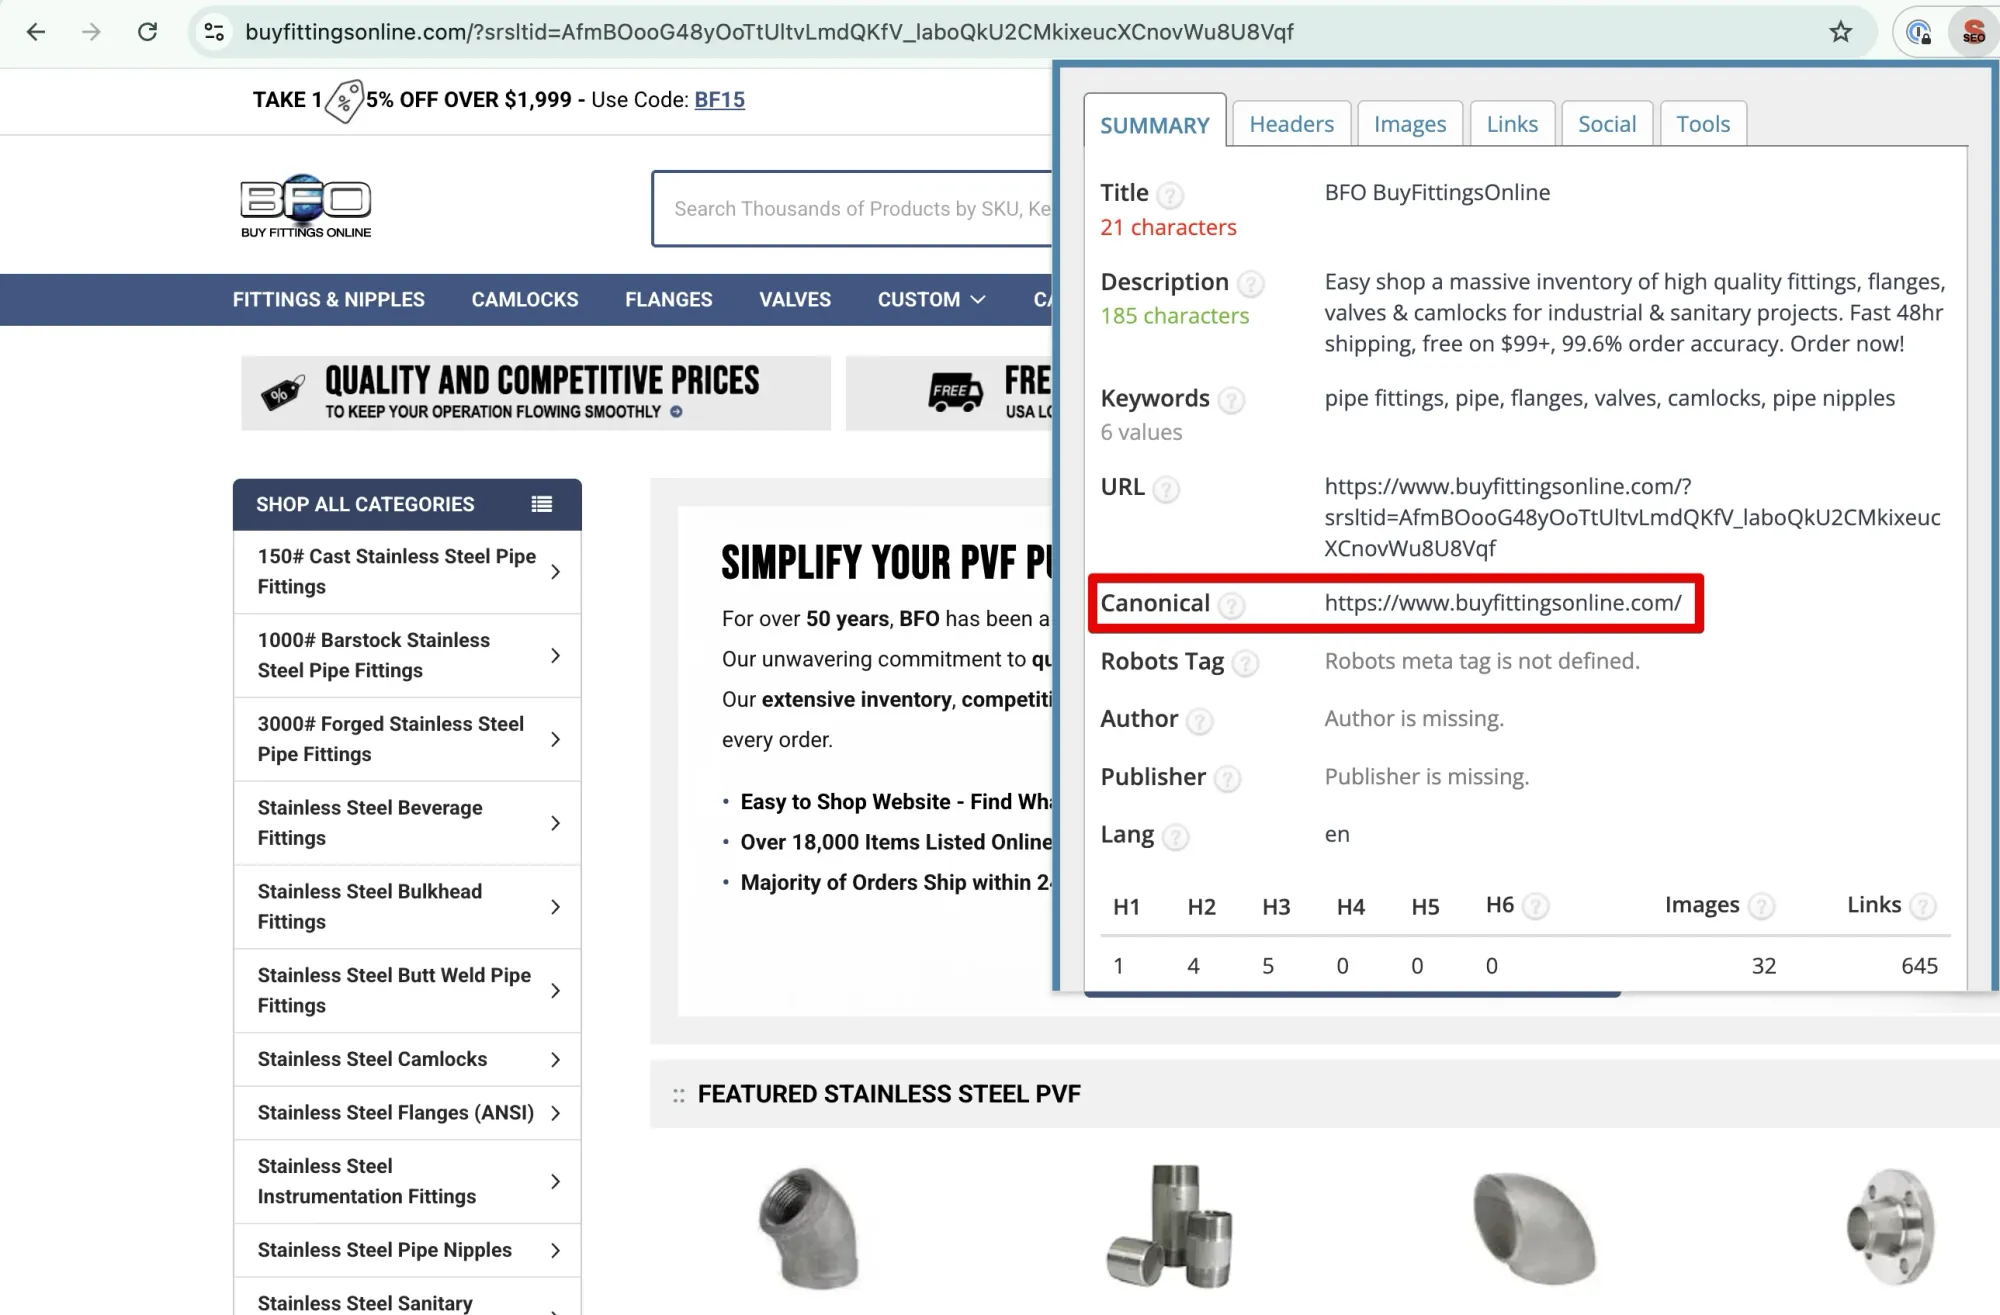This screenshot has height=1315, width=2000.
Task: Open Flanges nav item
Action: coord(669,300)
